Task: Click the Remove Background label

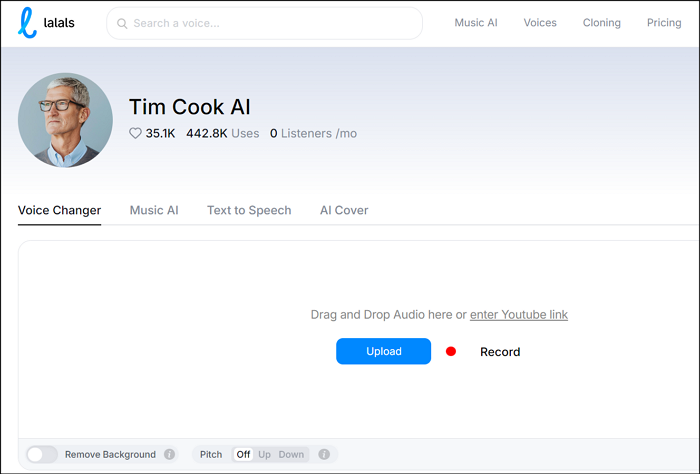Action: (110, 454)
